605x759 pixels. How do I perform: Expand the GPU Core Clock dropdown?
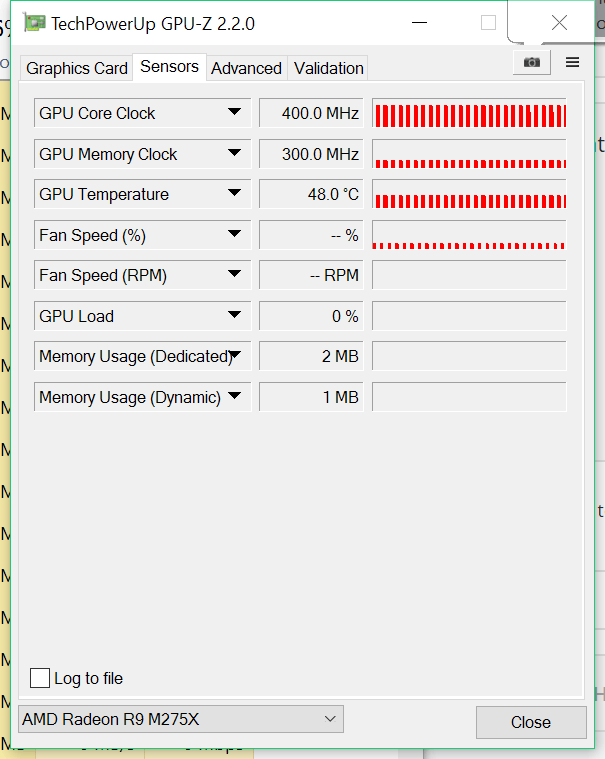click(x=234, y=112)
